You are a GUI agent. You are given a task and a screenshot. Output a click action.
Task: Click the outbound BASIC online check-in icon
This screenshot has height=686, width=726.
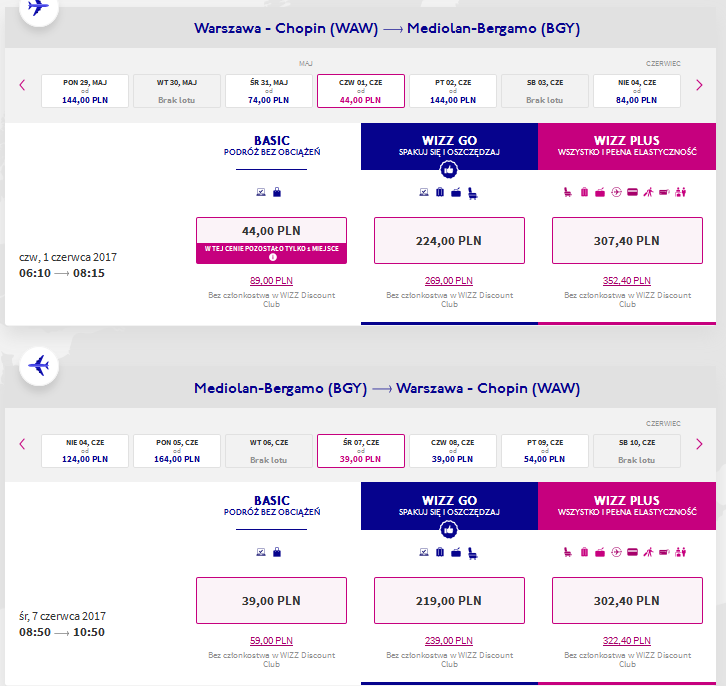(x=261, y=192)
